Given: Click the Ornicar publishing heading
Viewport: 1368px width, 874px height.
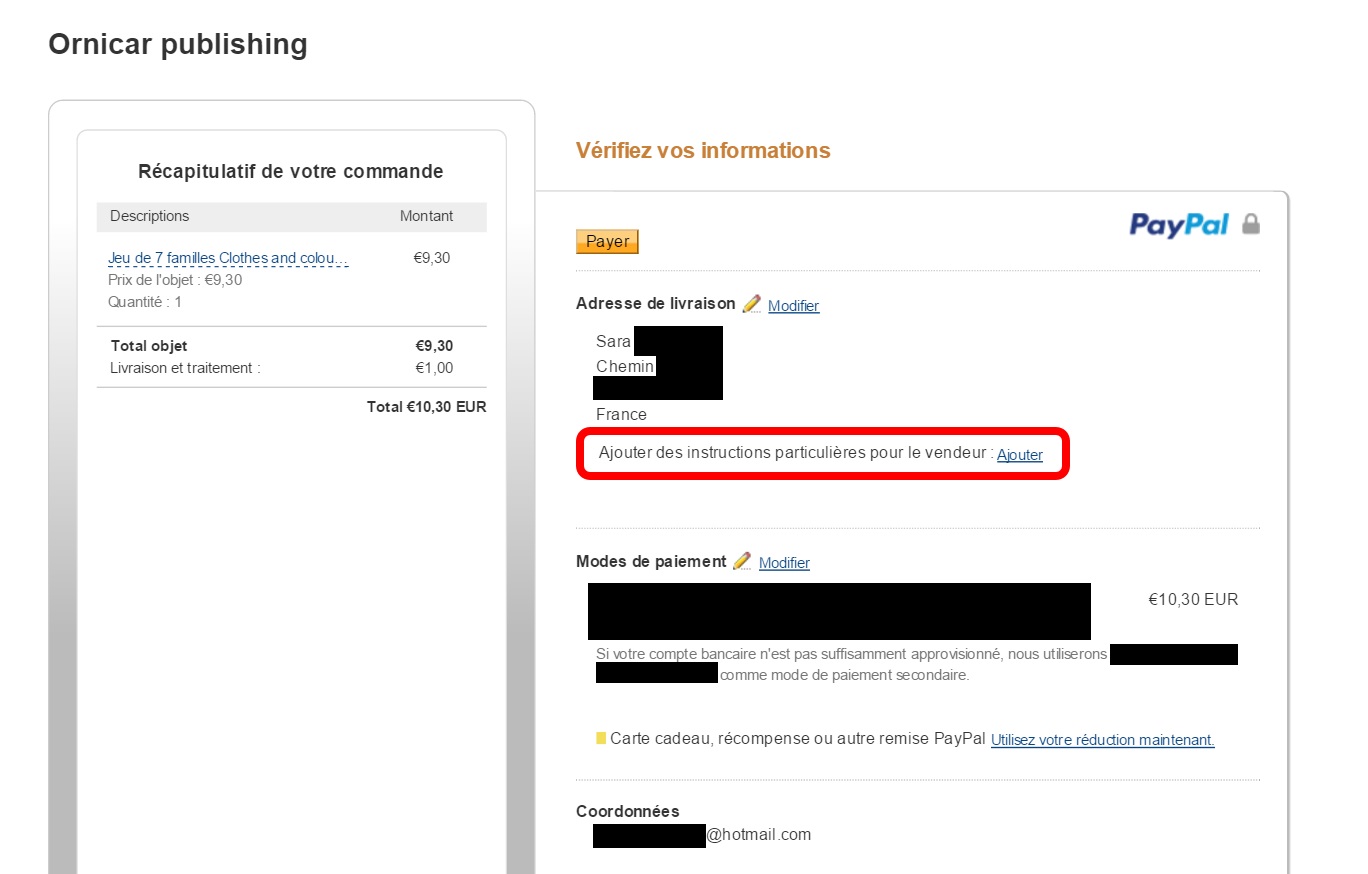Looking at the screenshot, I should point(178,44).
